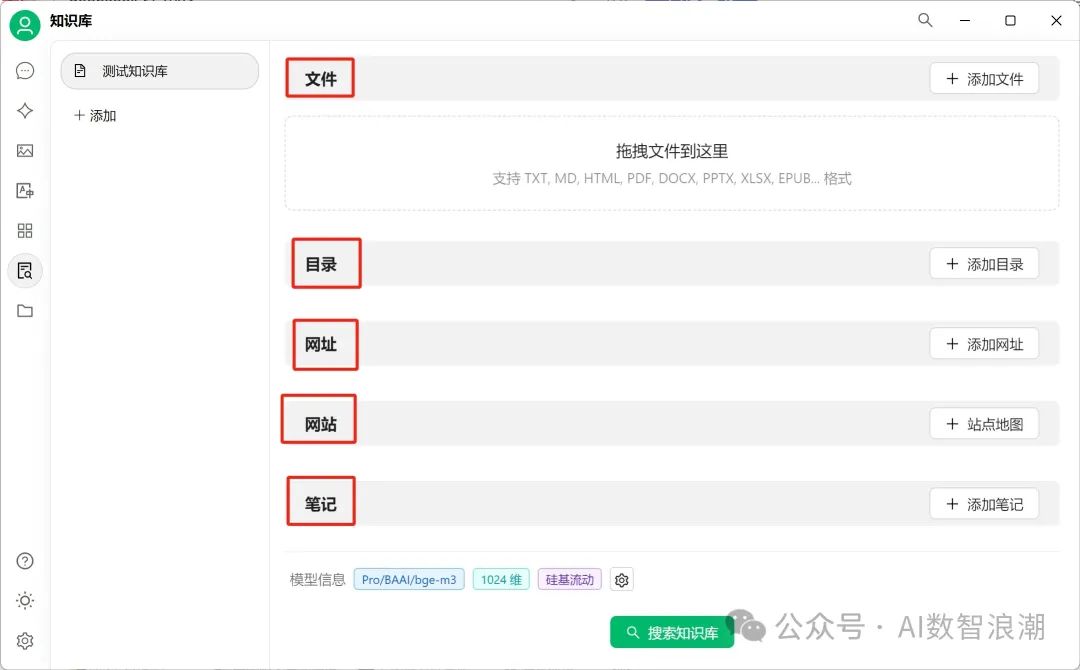
Task: Click the 硅基流动 provider tag
Action: pyautogui.click(x=570, y=580)
